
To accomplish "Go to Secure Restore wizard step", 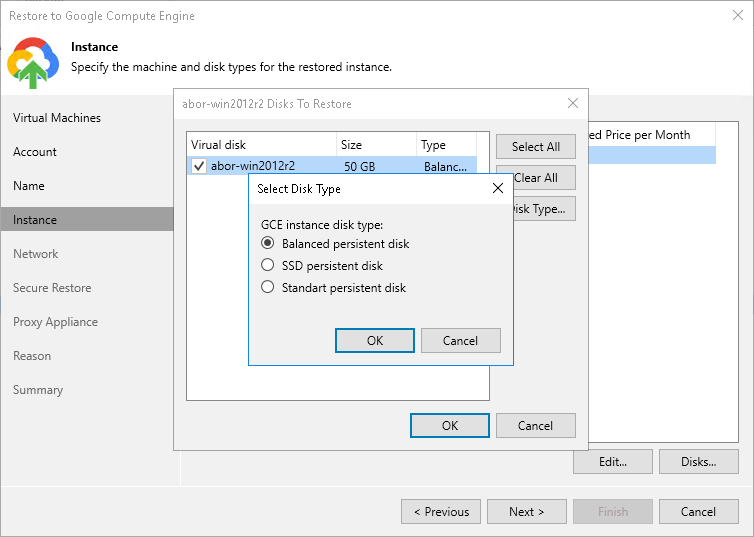I will 52,288.
